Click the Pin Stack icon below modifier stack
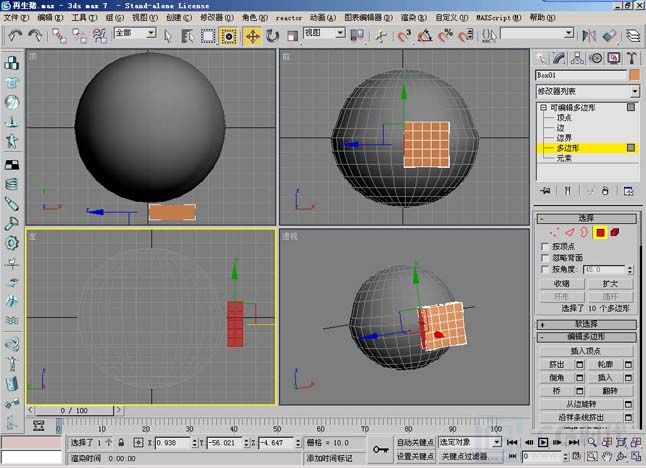 point(545,191)
